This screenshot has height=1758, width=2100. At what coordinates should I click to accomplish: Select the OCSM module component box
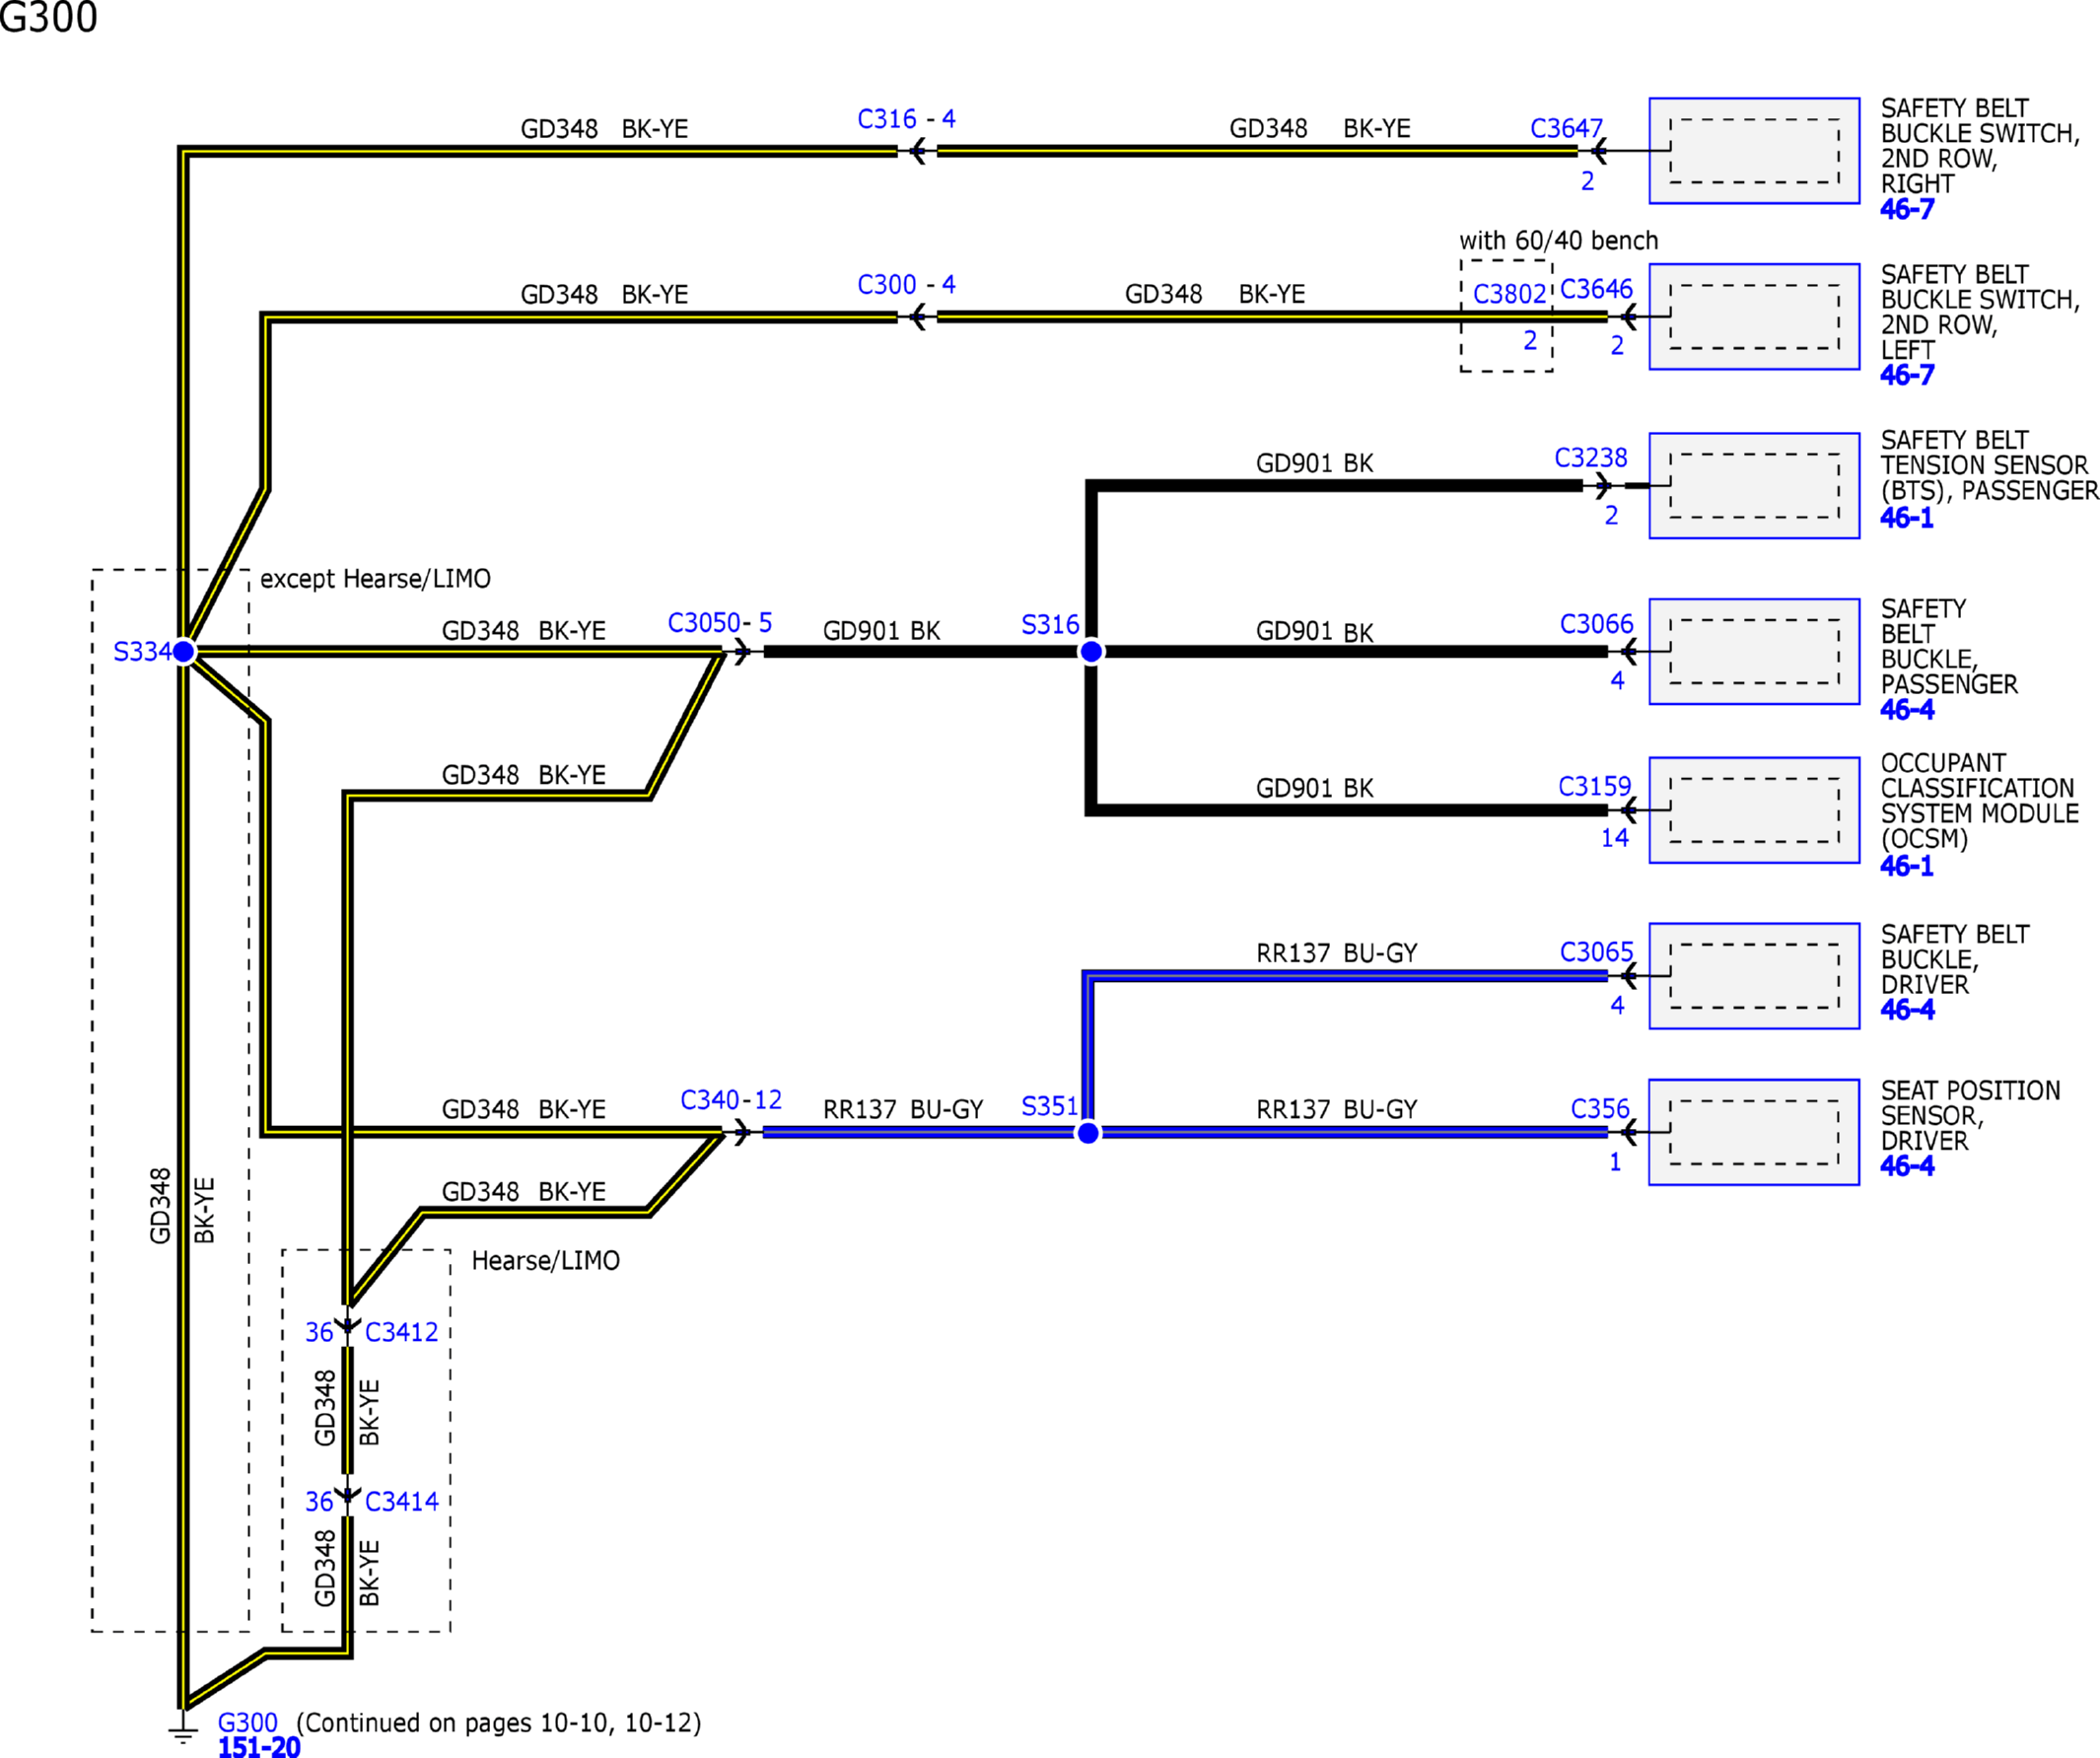click(x=1754, y=810)
